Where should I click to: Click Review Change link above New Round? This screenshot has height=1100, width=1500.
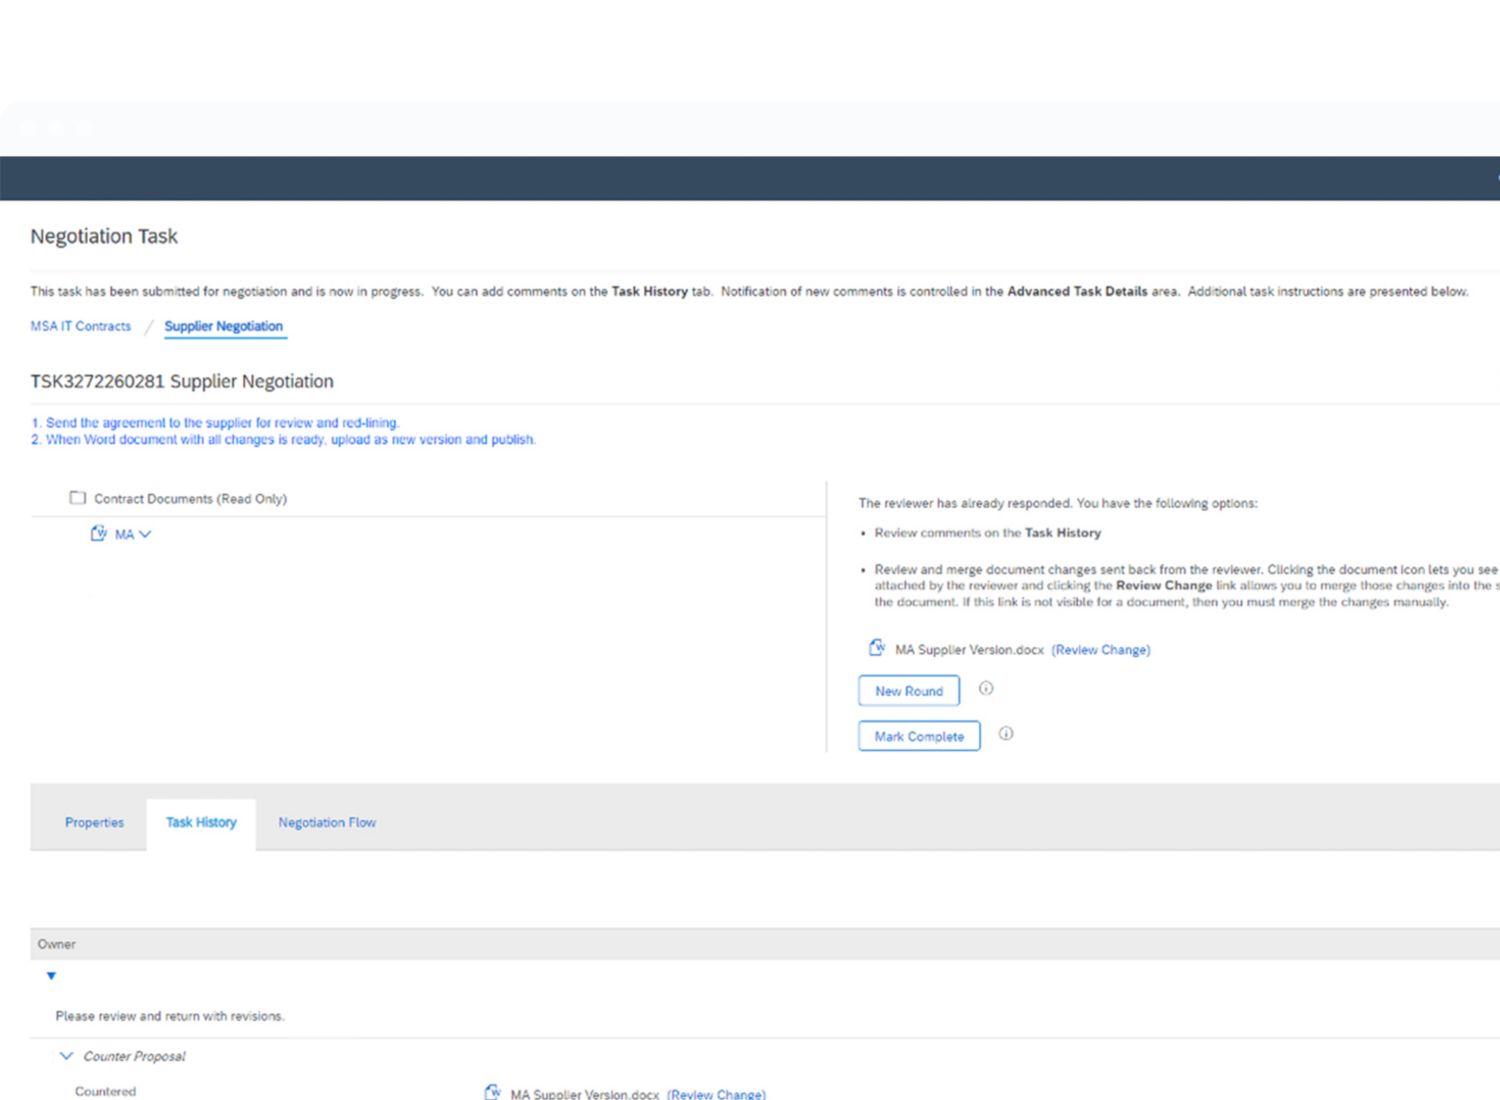point(1100,650)
